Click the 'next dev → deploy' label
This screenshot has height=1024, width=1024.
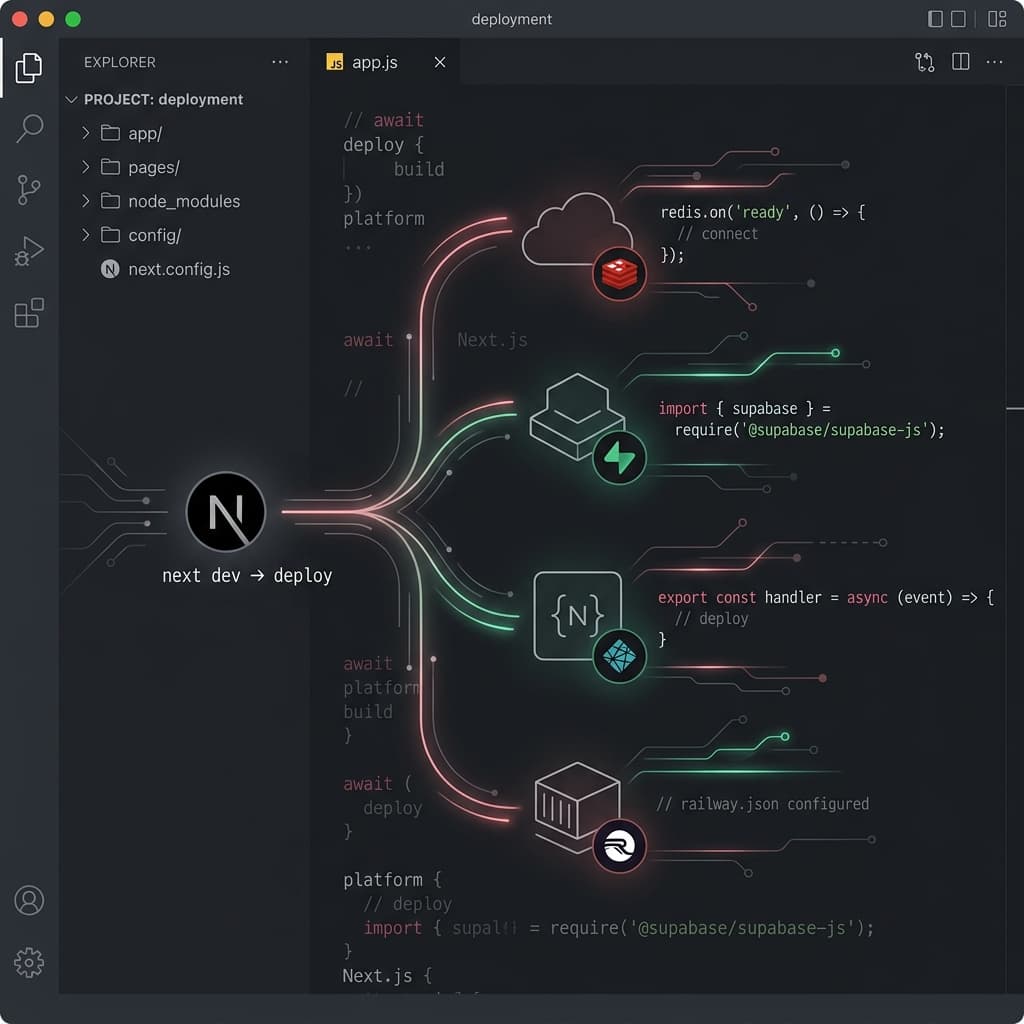(247, 575)
